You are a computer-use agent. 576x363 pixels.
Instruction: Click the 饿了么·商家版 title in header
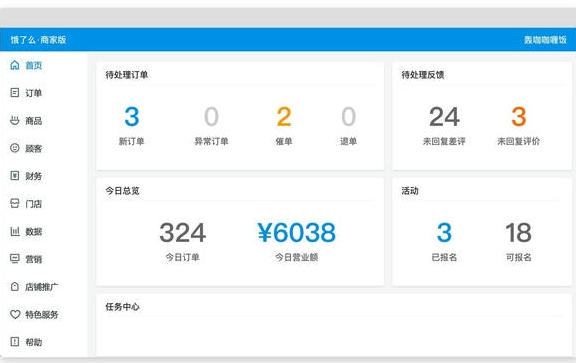click(38, 40)
